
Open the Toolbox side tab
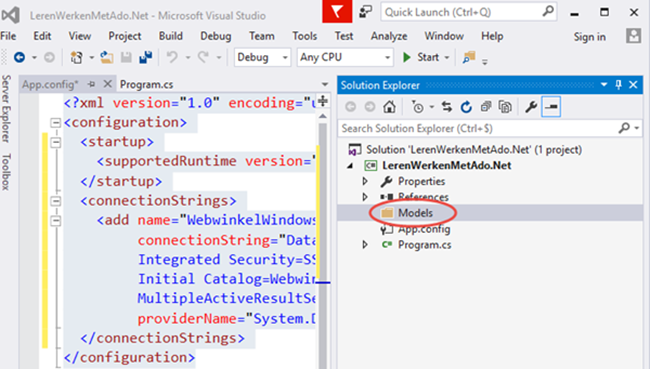tap(6, 172)
